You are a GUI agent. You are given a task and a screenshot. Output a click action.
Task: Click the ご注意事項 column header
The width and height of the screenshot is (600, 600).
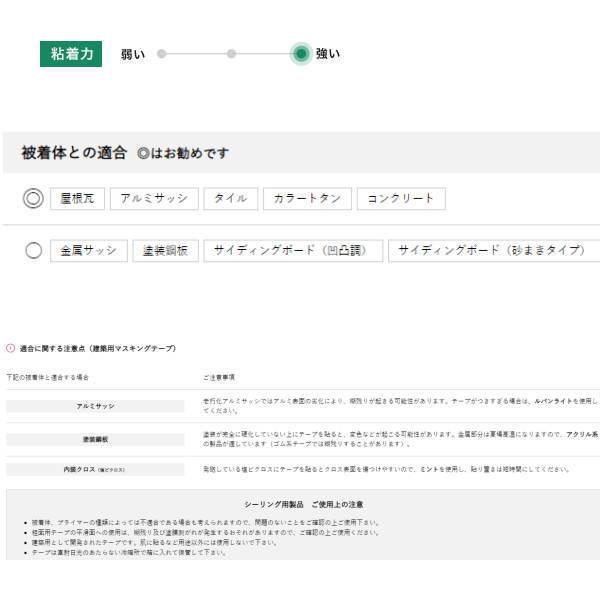tap(219, 378)
